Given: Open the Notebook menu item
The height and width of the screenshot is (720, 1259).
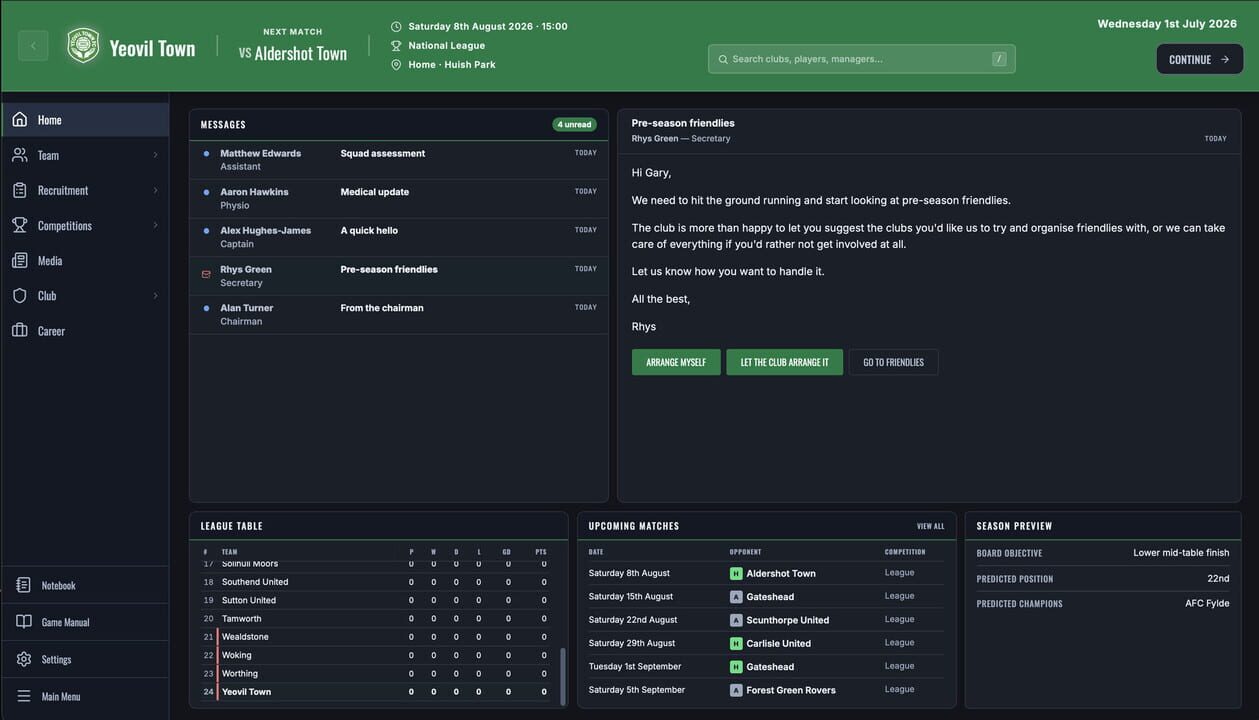Looking at the screenshot, I should pyautogui.click(x=85, y=585).
